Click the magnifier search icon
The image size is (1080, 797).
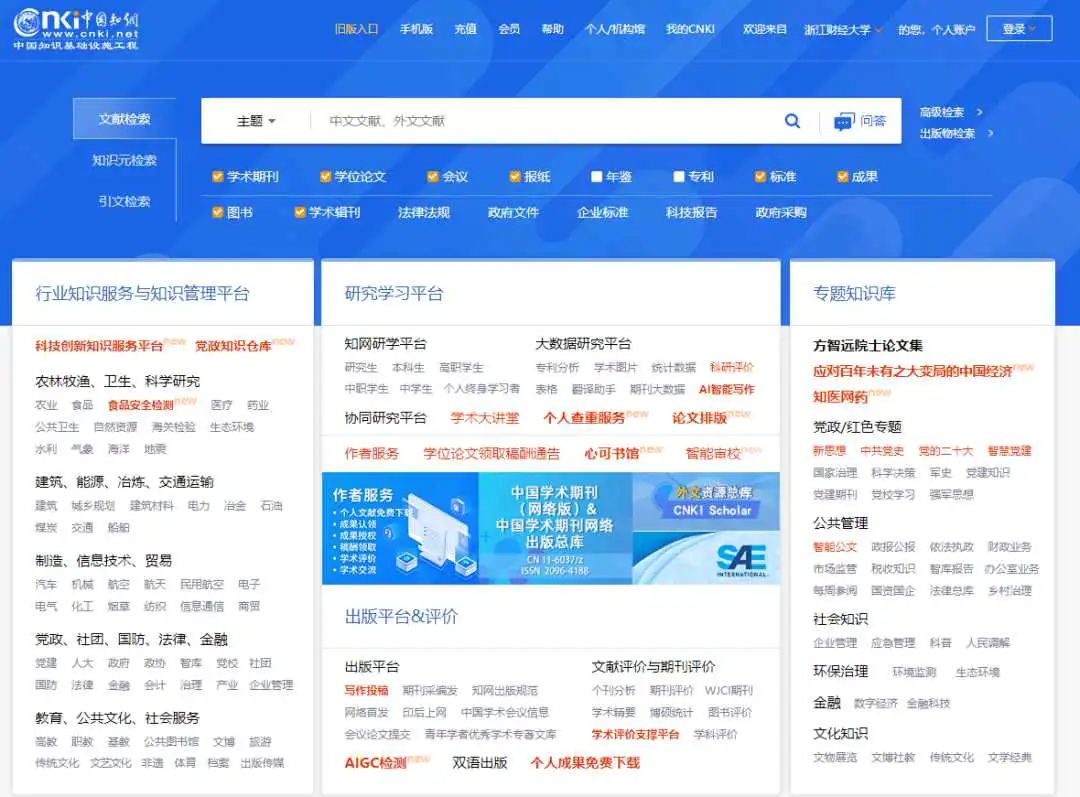coord(793,121)
